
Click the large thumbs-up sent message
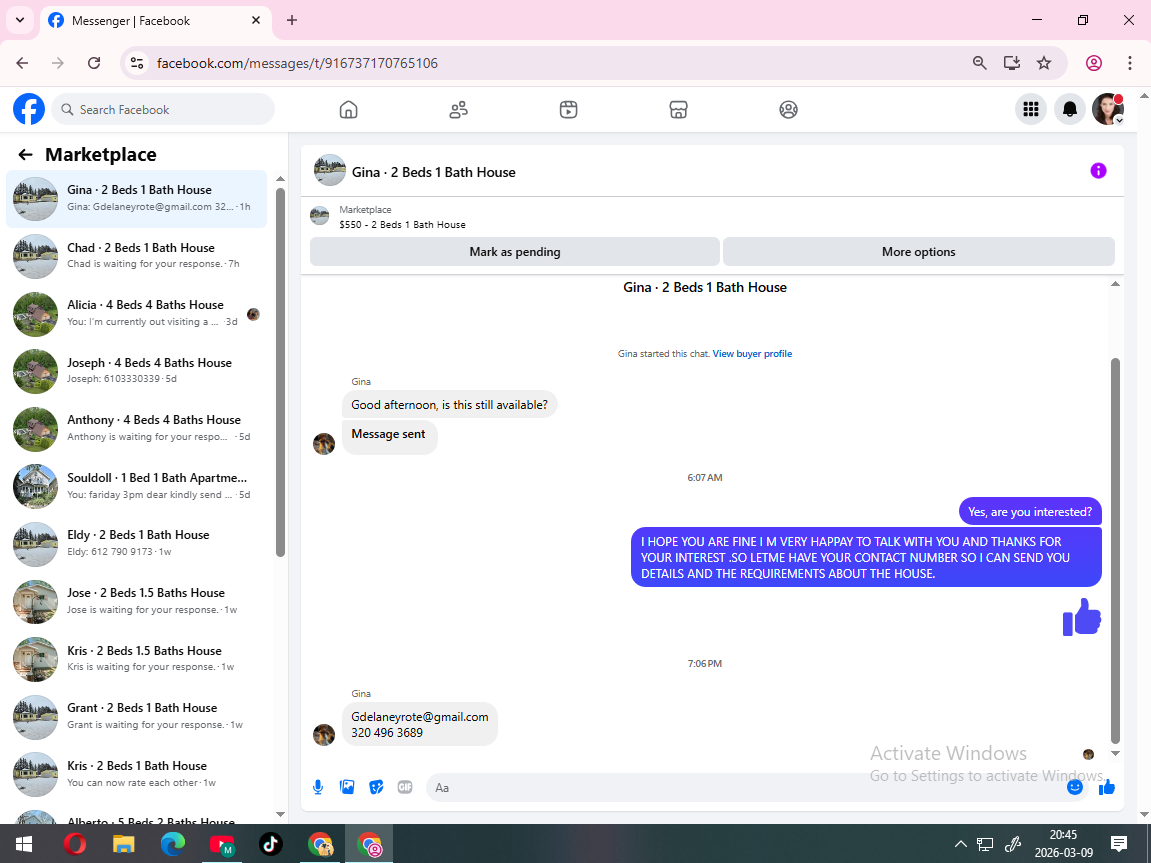pos(1082,617)
